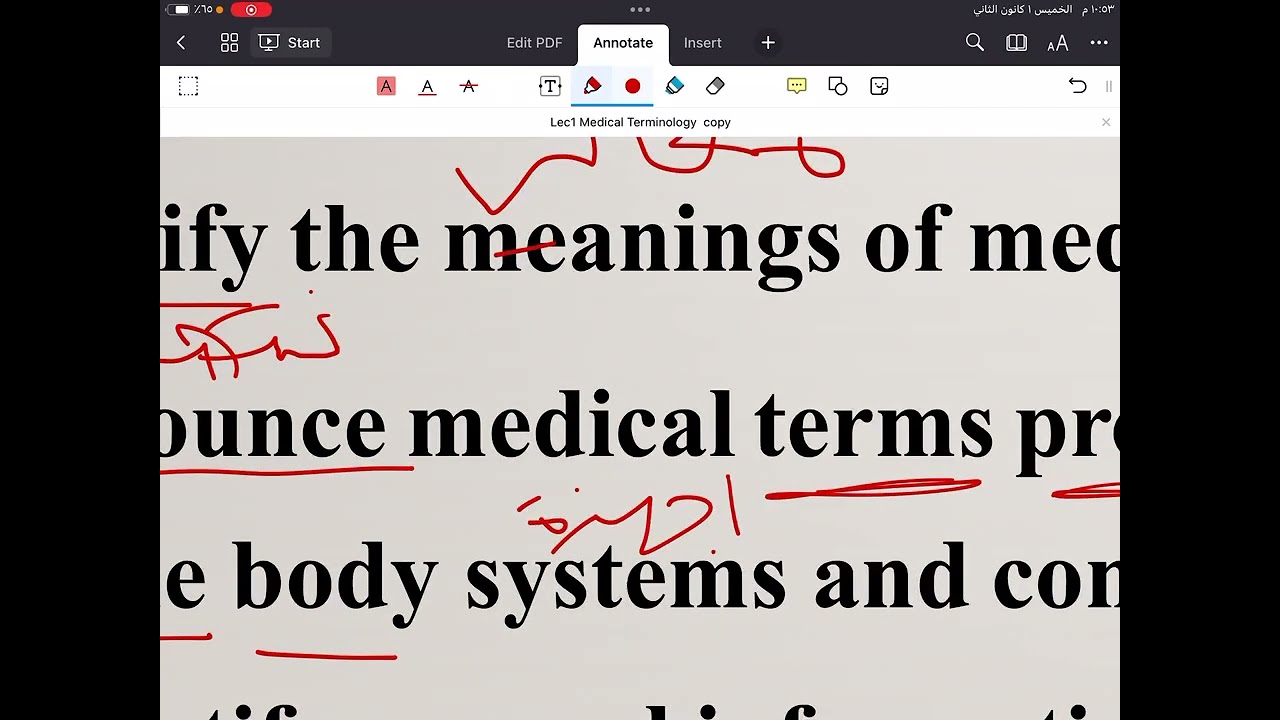Tap the battery status indicator
The height and width of the screenshot is (720, 1280).
click(x=179, y=10)
